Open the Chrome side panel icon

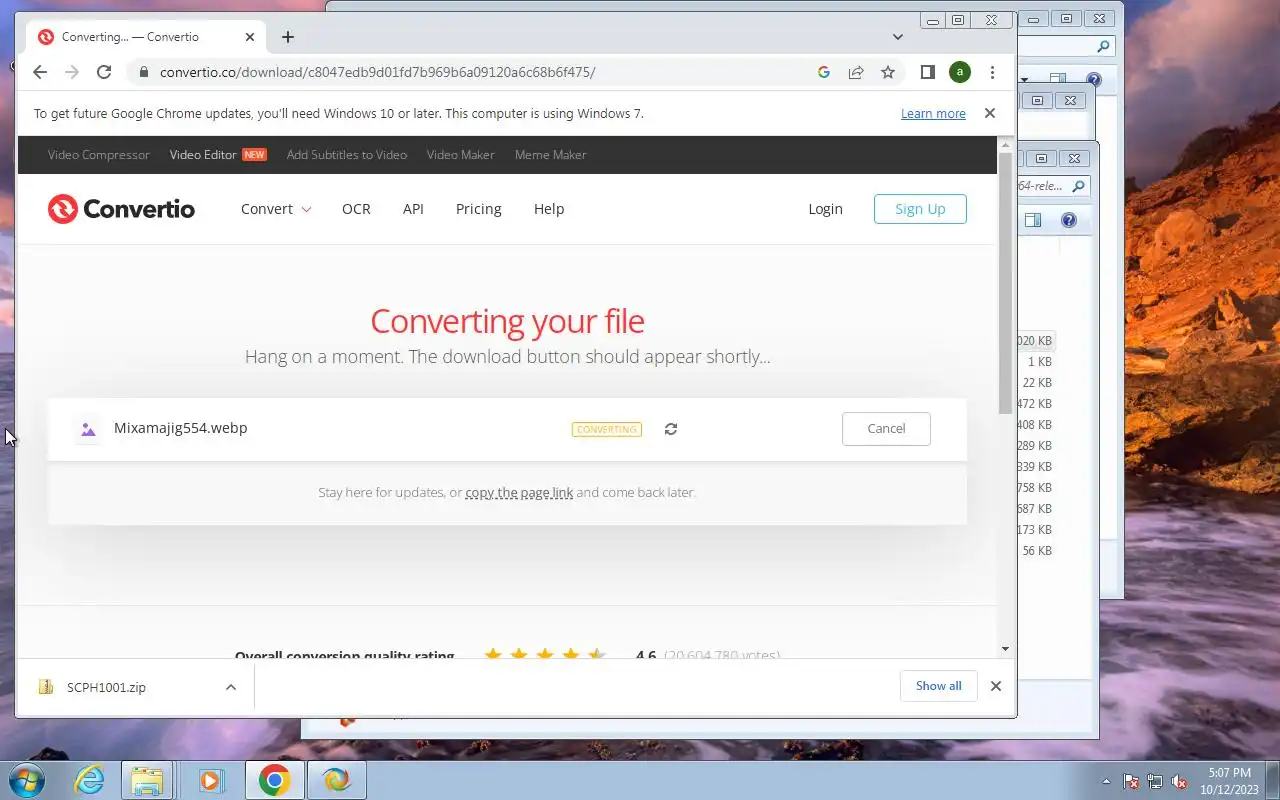pyautogui.click(x=927, y=72)
